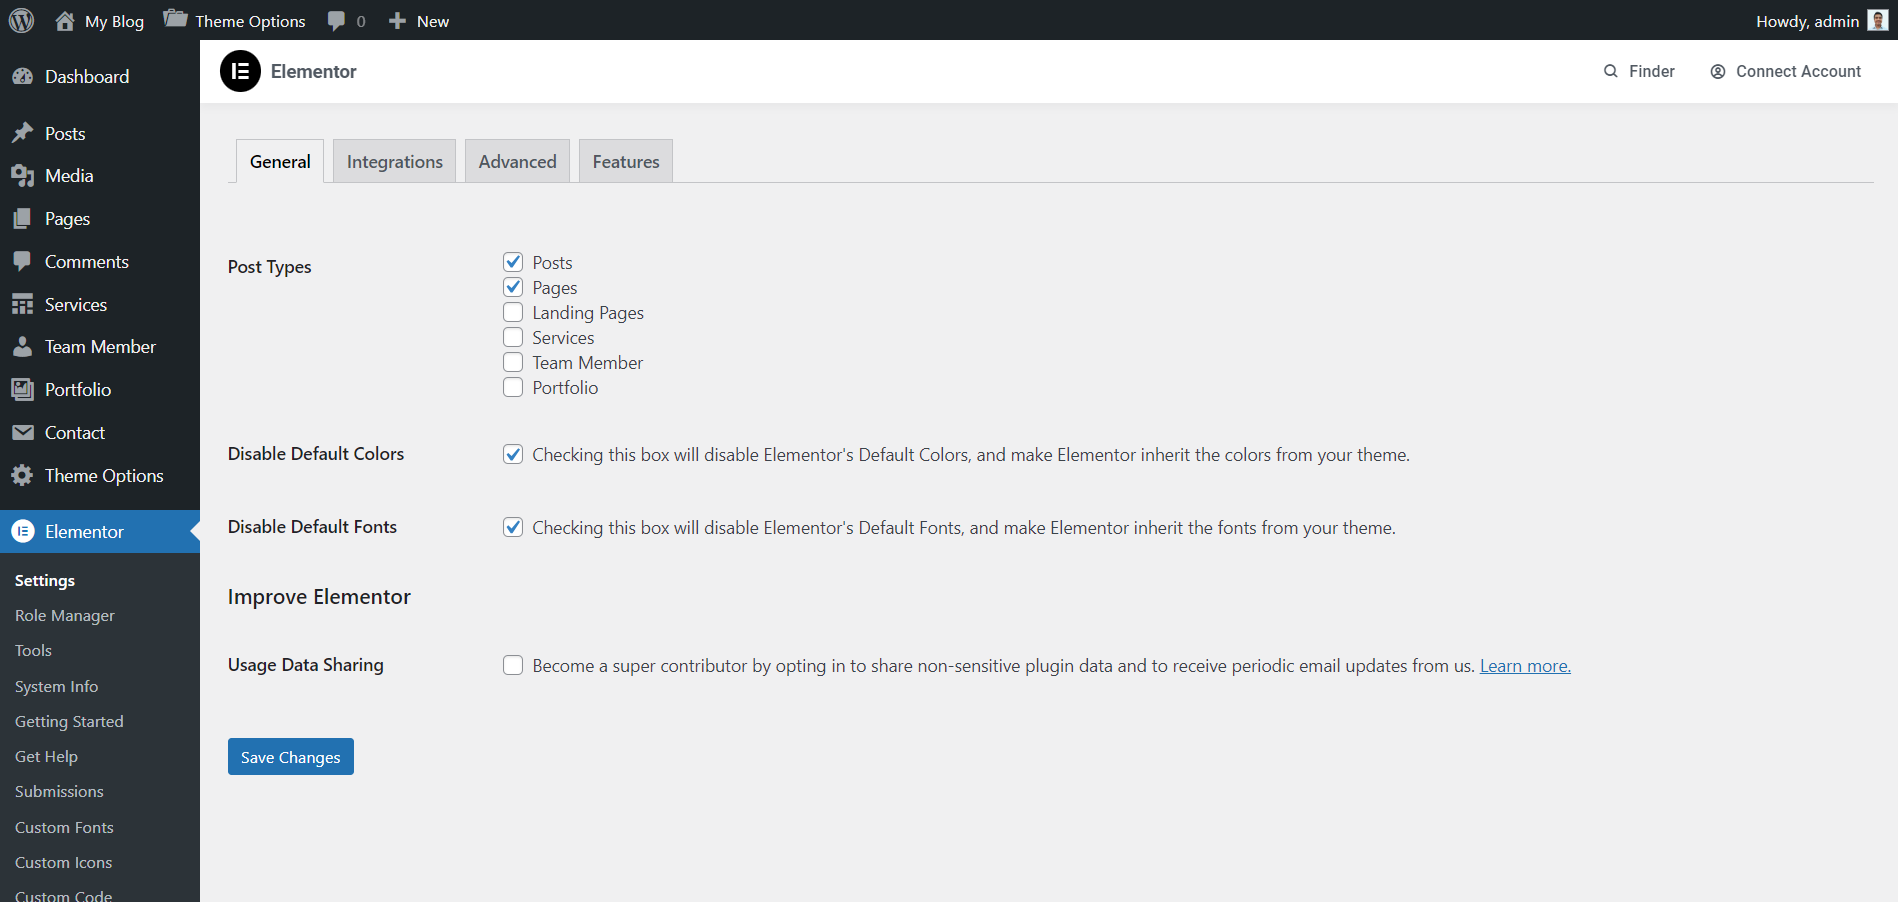Open Dashboard from sidebar icon

click(23, 77)
